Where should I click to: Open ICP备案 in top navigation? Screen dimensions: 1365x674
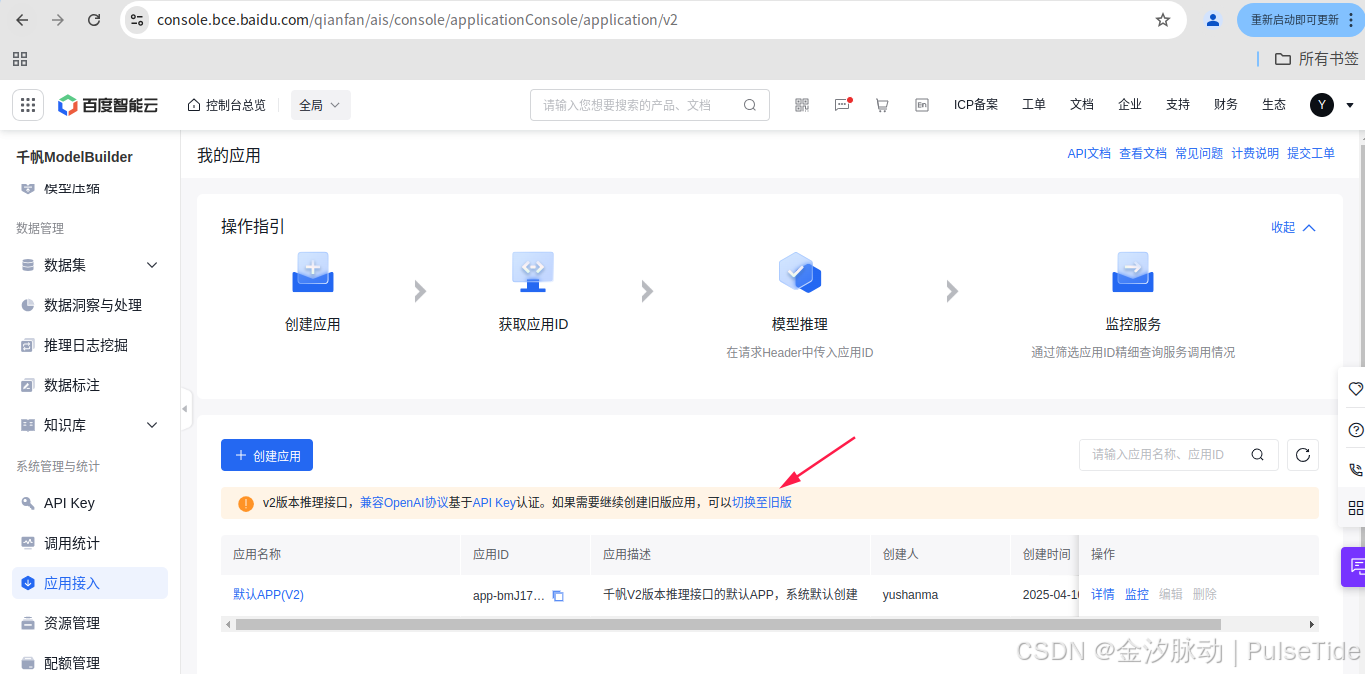[x=976, y=105]
